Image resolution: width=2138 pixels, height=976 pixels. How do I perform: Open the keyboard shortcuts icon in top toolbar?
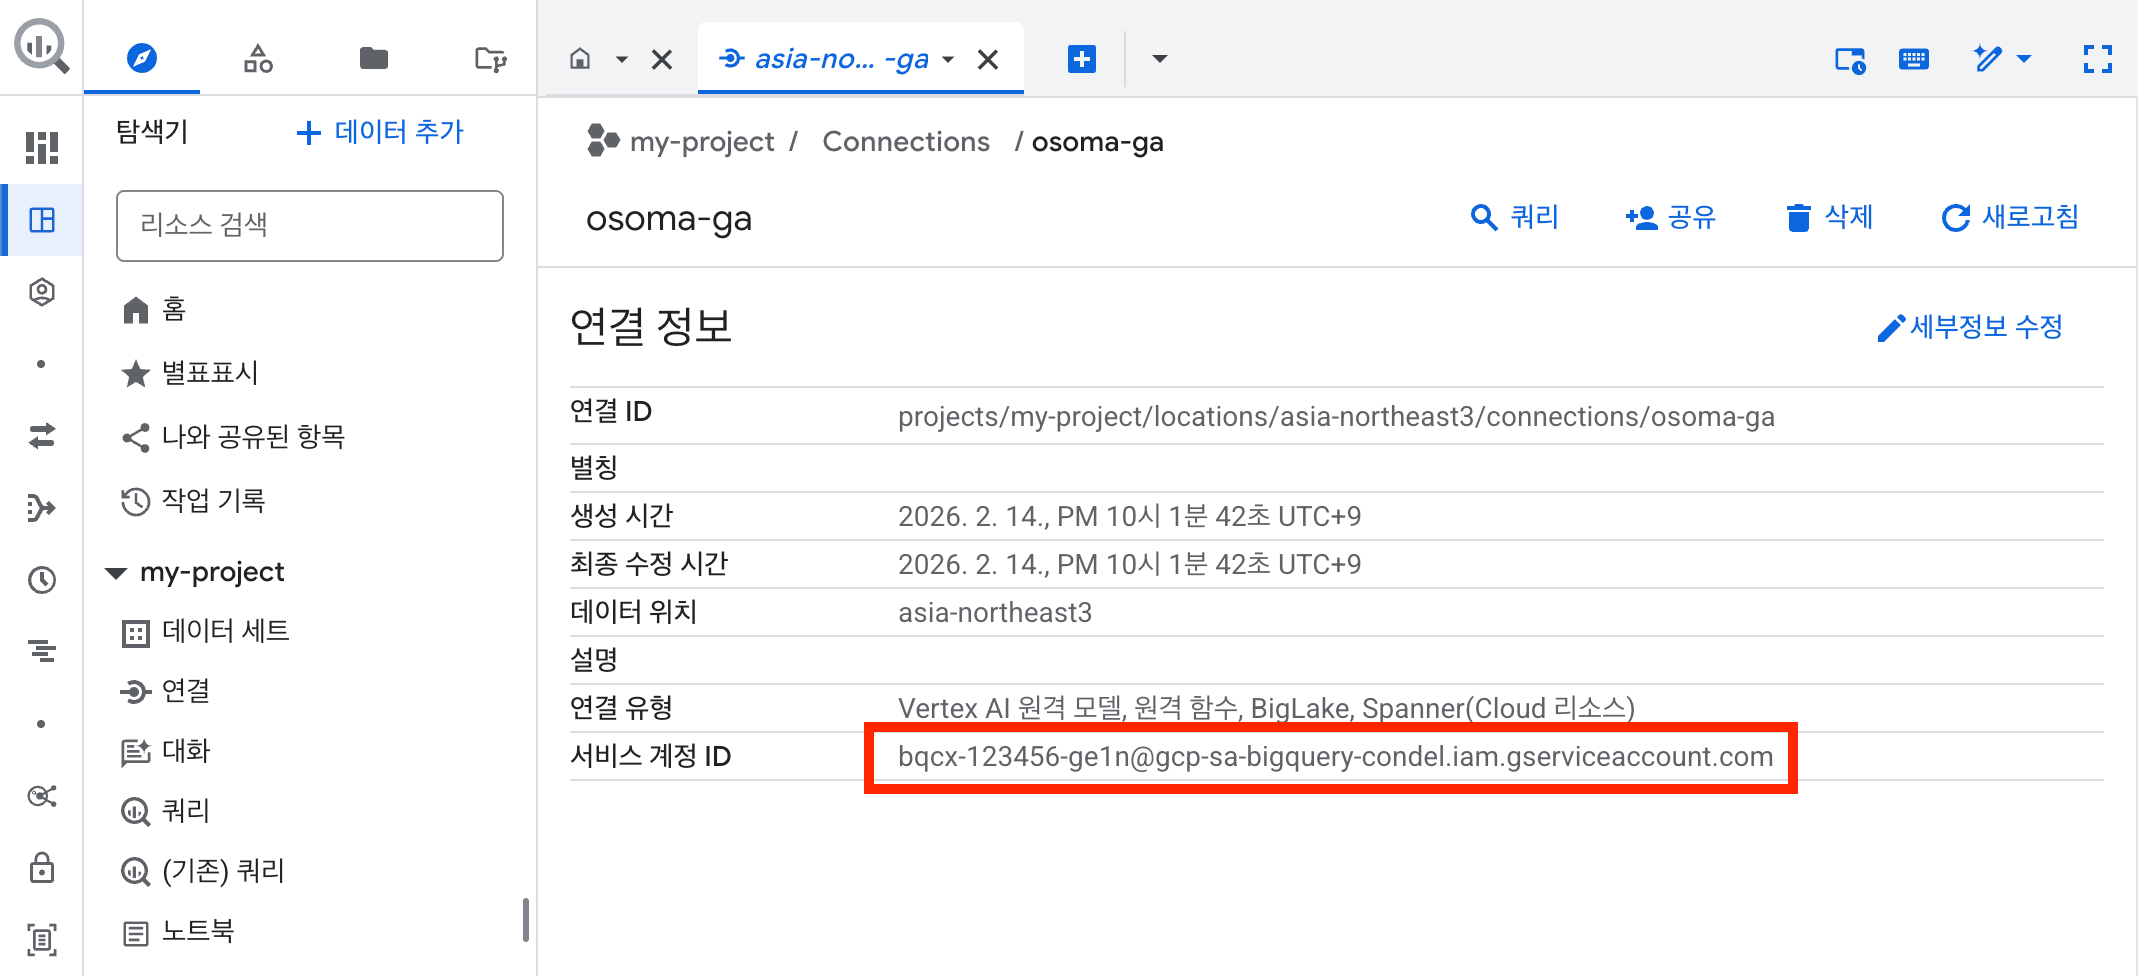[1913, 59]
